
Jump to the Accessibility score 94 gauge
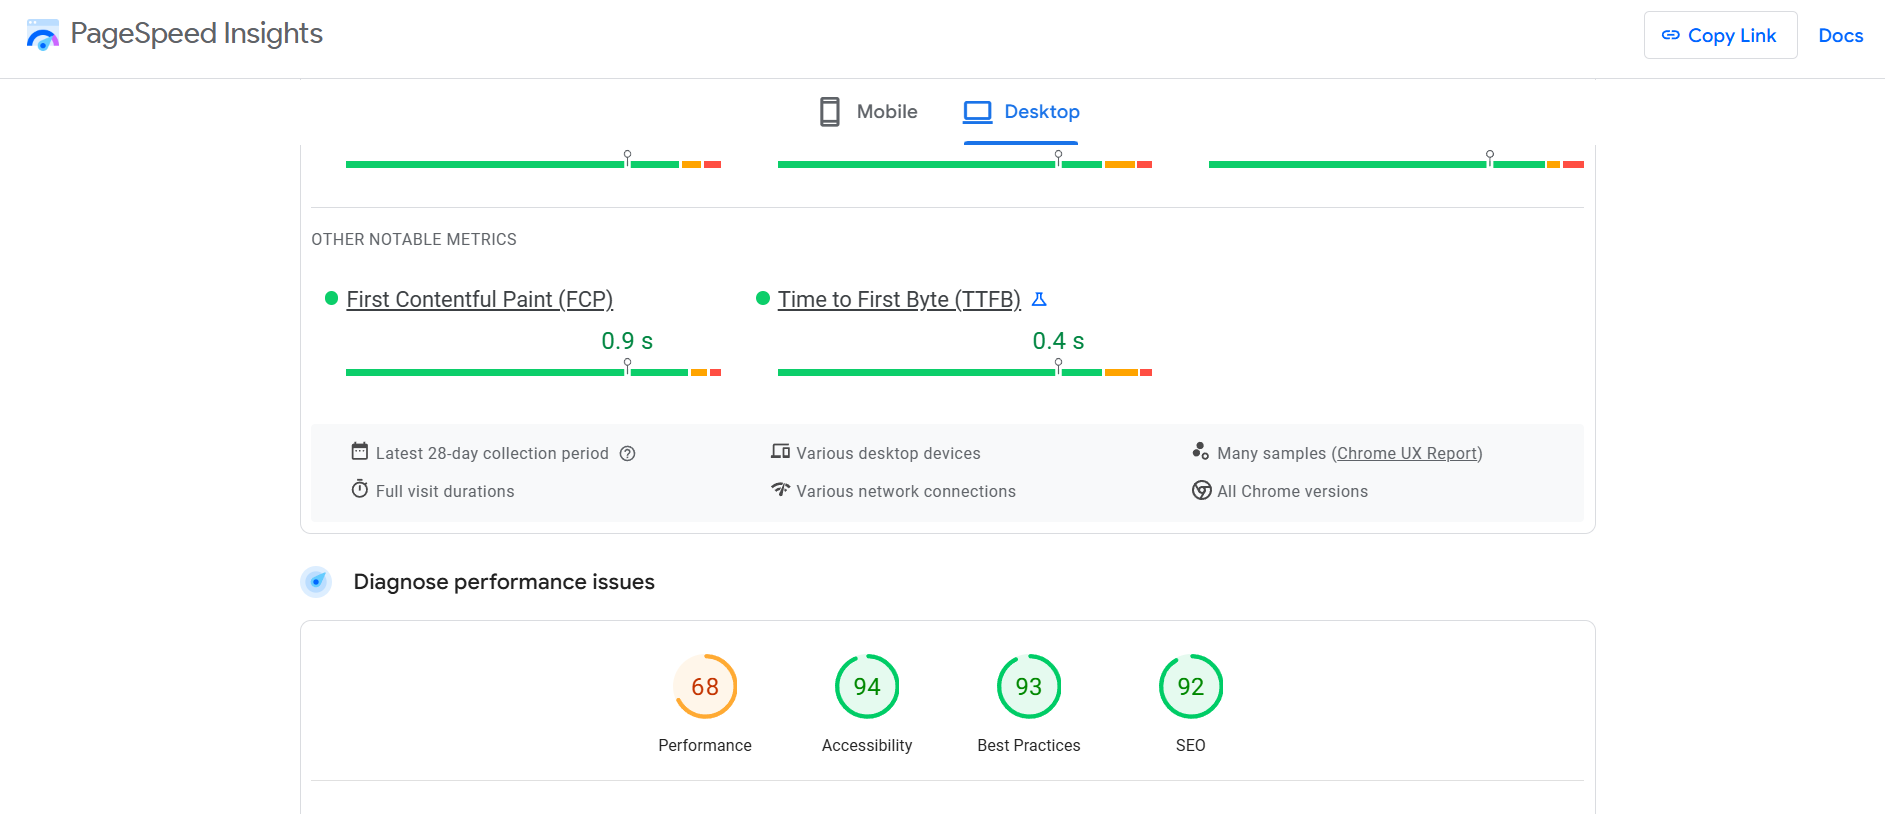tap(867, 687)
